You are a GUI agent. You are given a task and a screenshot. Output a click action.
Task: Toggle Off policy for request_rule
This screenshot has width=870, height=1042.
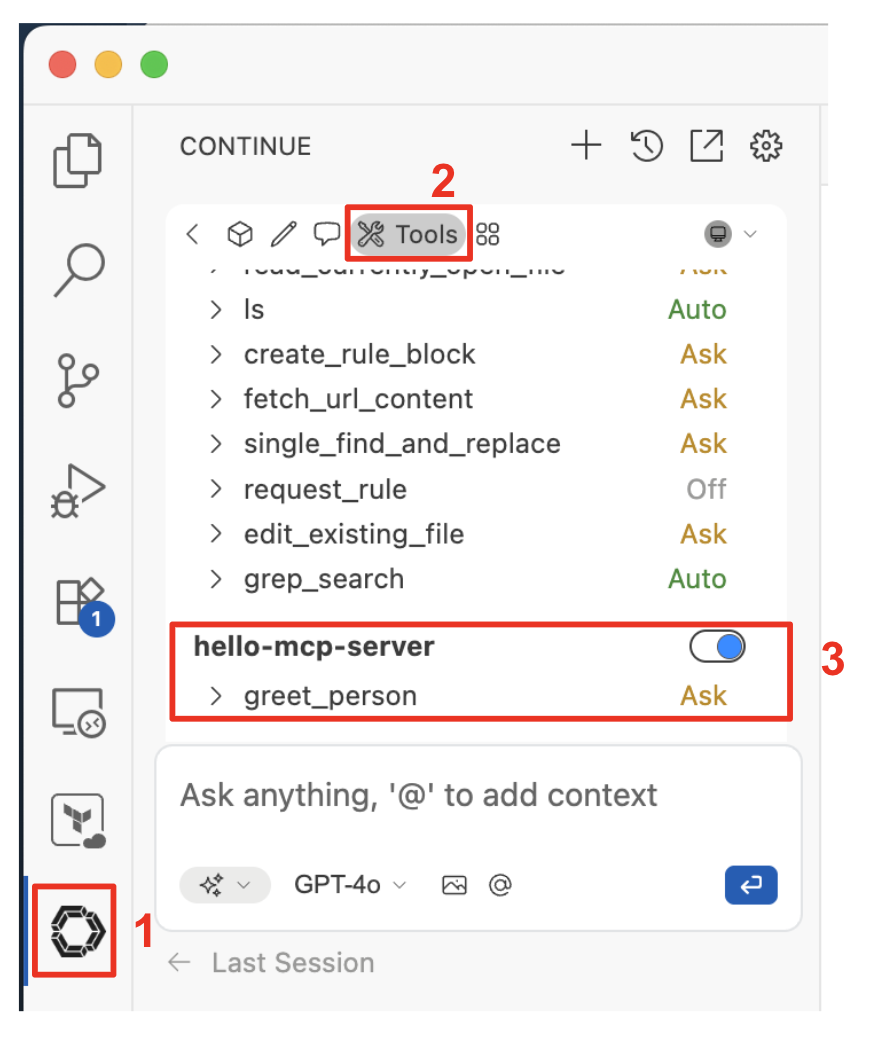707,489
